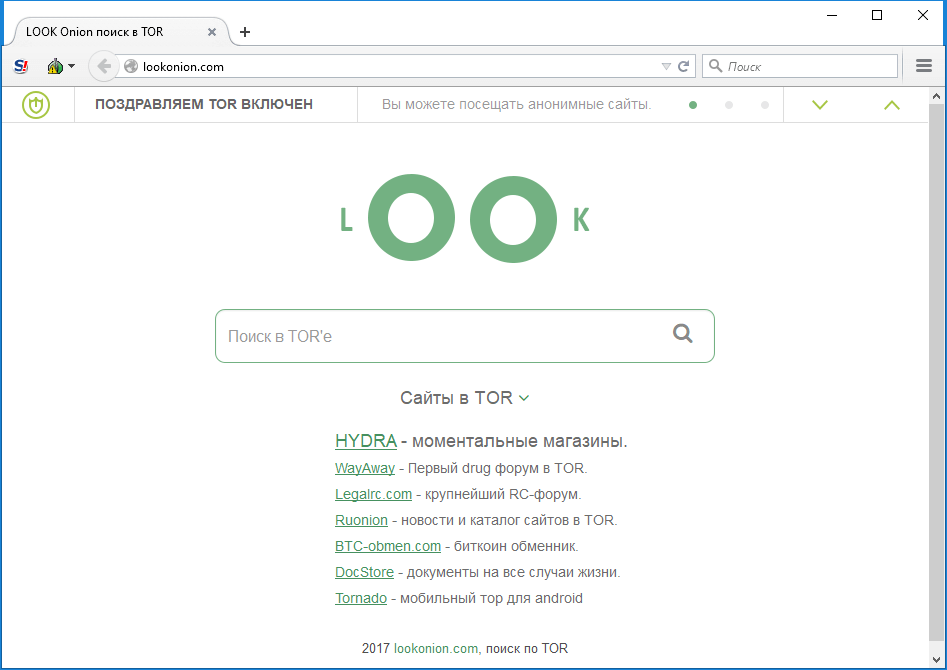Select the third slide indicator dot
The width and height of the screenshot is (947, 670).
[765, 105]
